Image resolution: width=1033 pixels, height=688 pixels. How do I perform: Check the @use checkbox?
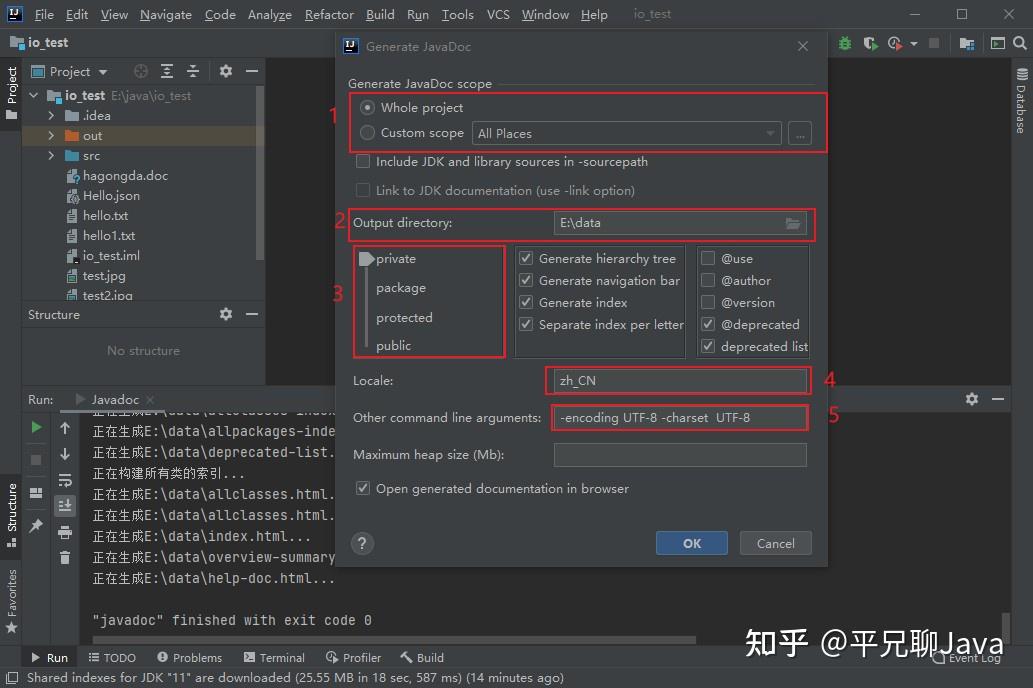pyautogui.click(x=709, y=257)
